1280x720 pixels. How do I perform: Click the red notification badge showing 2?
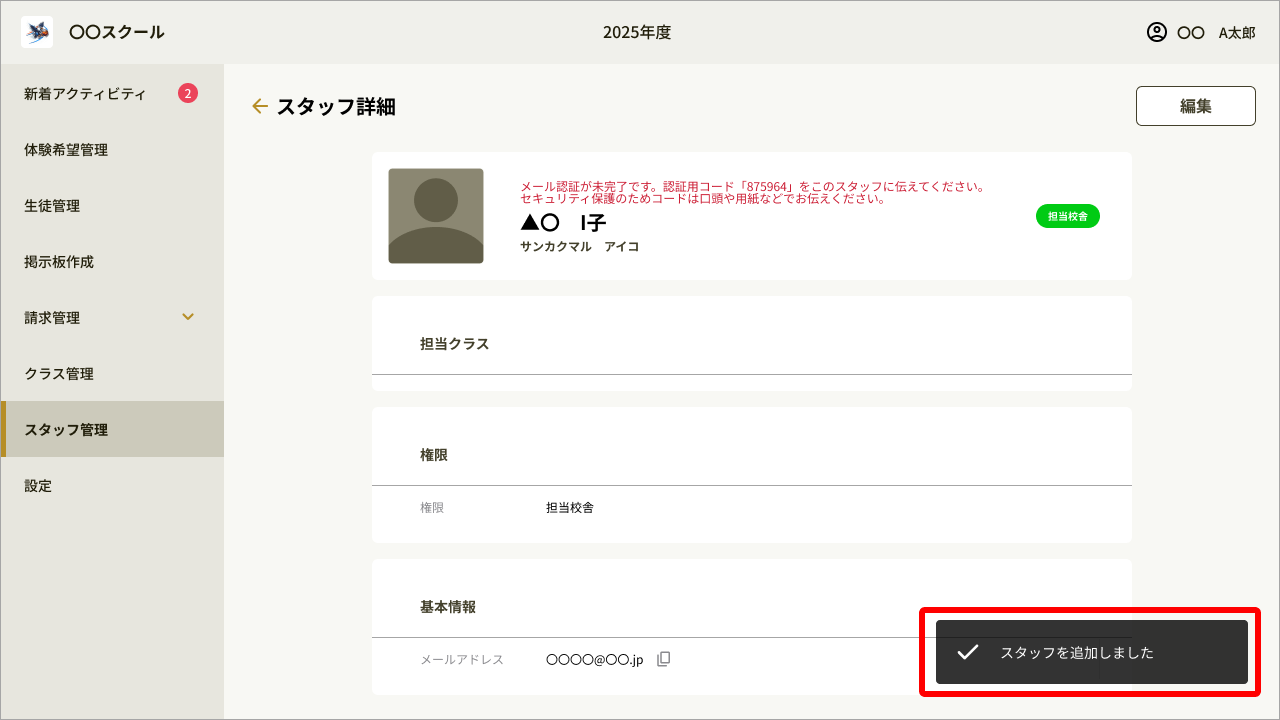coord(189,92)
